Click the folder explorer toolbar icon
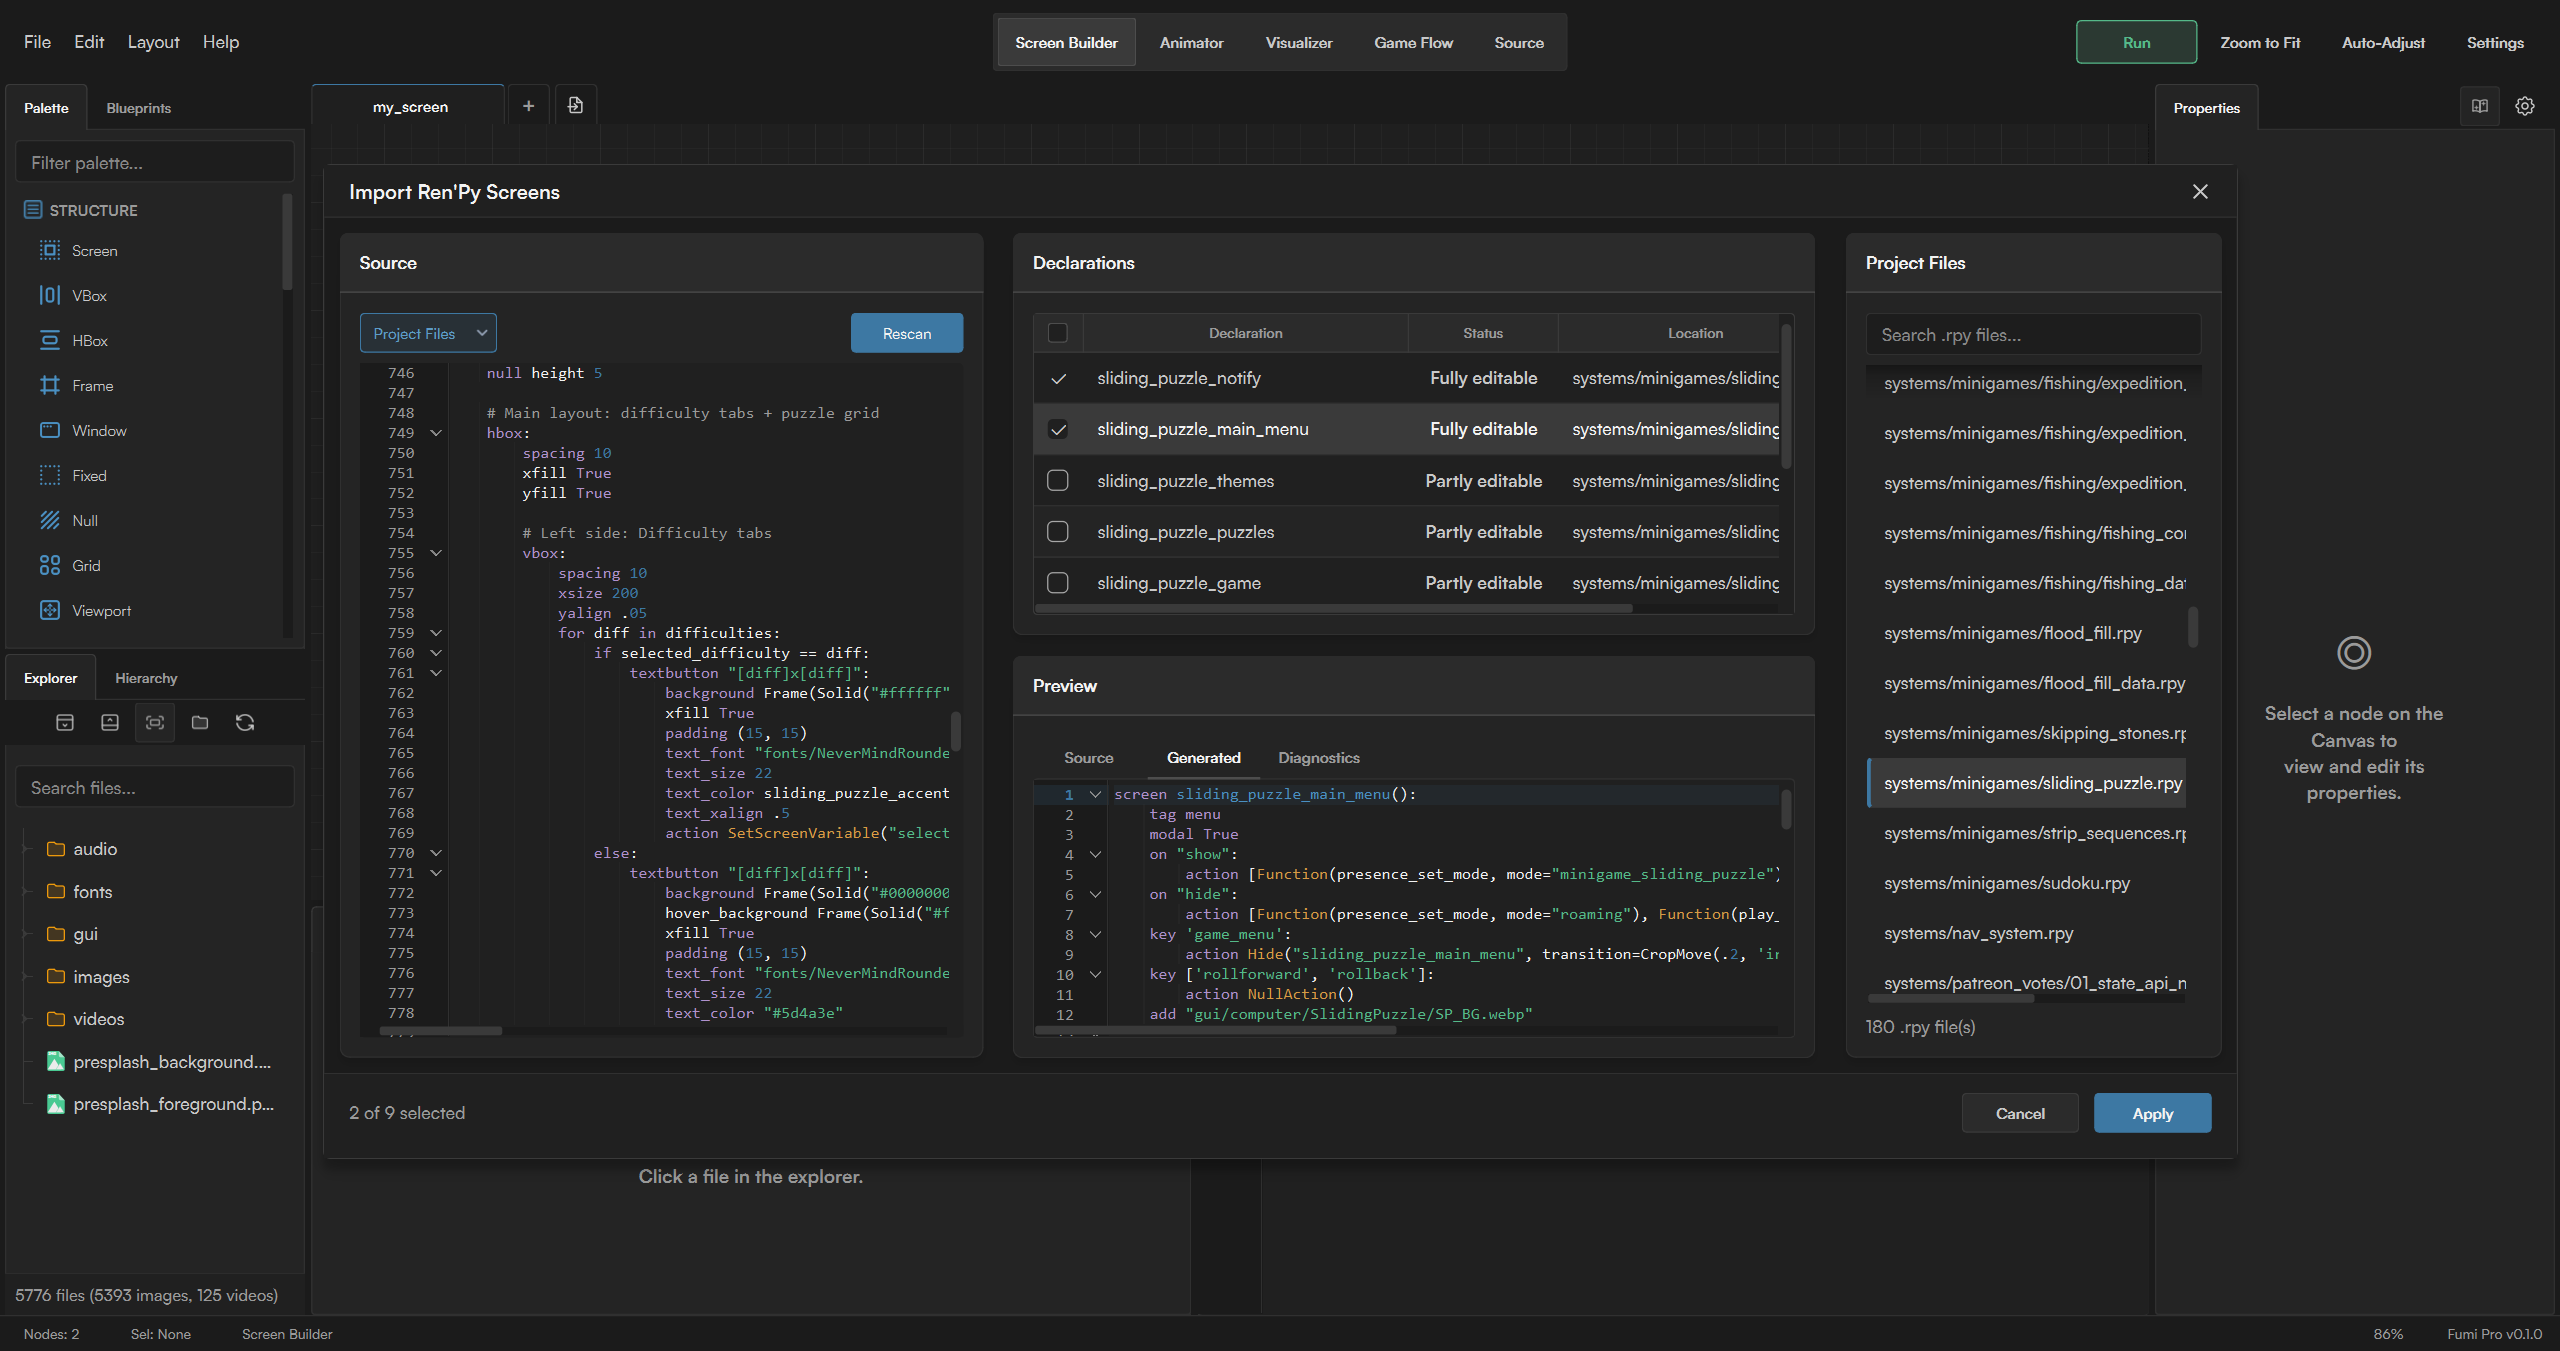The width and height of the screenshot is (2560, 1351). click(200, 723)
